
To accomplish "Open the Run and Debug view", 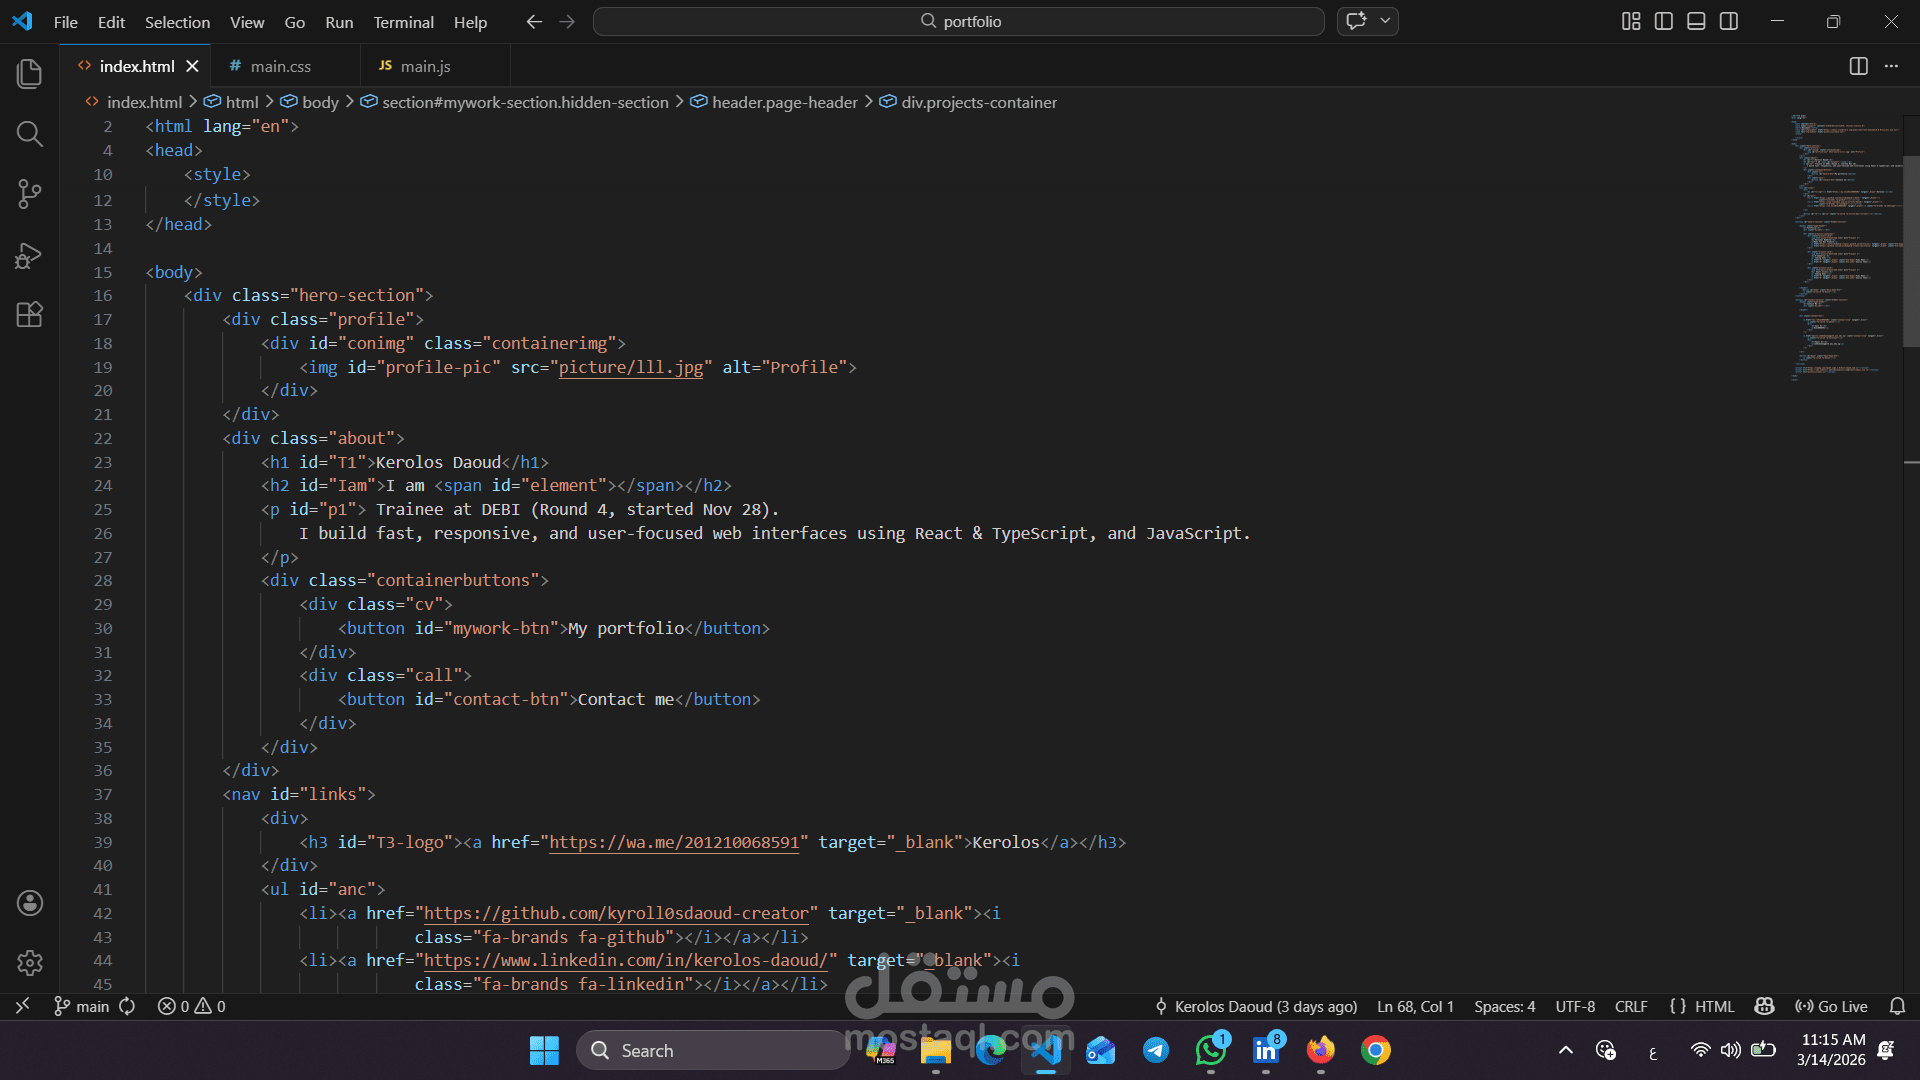I will 30,256.
